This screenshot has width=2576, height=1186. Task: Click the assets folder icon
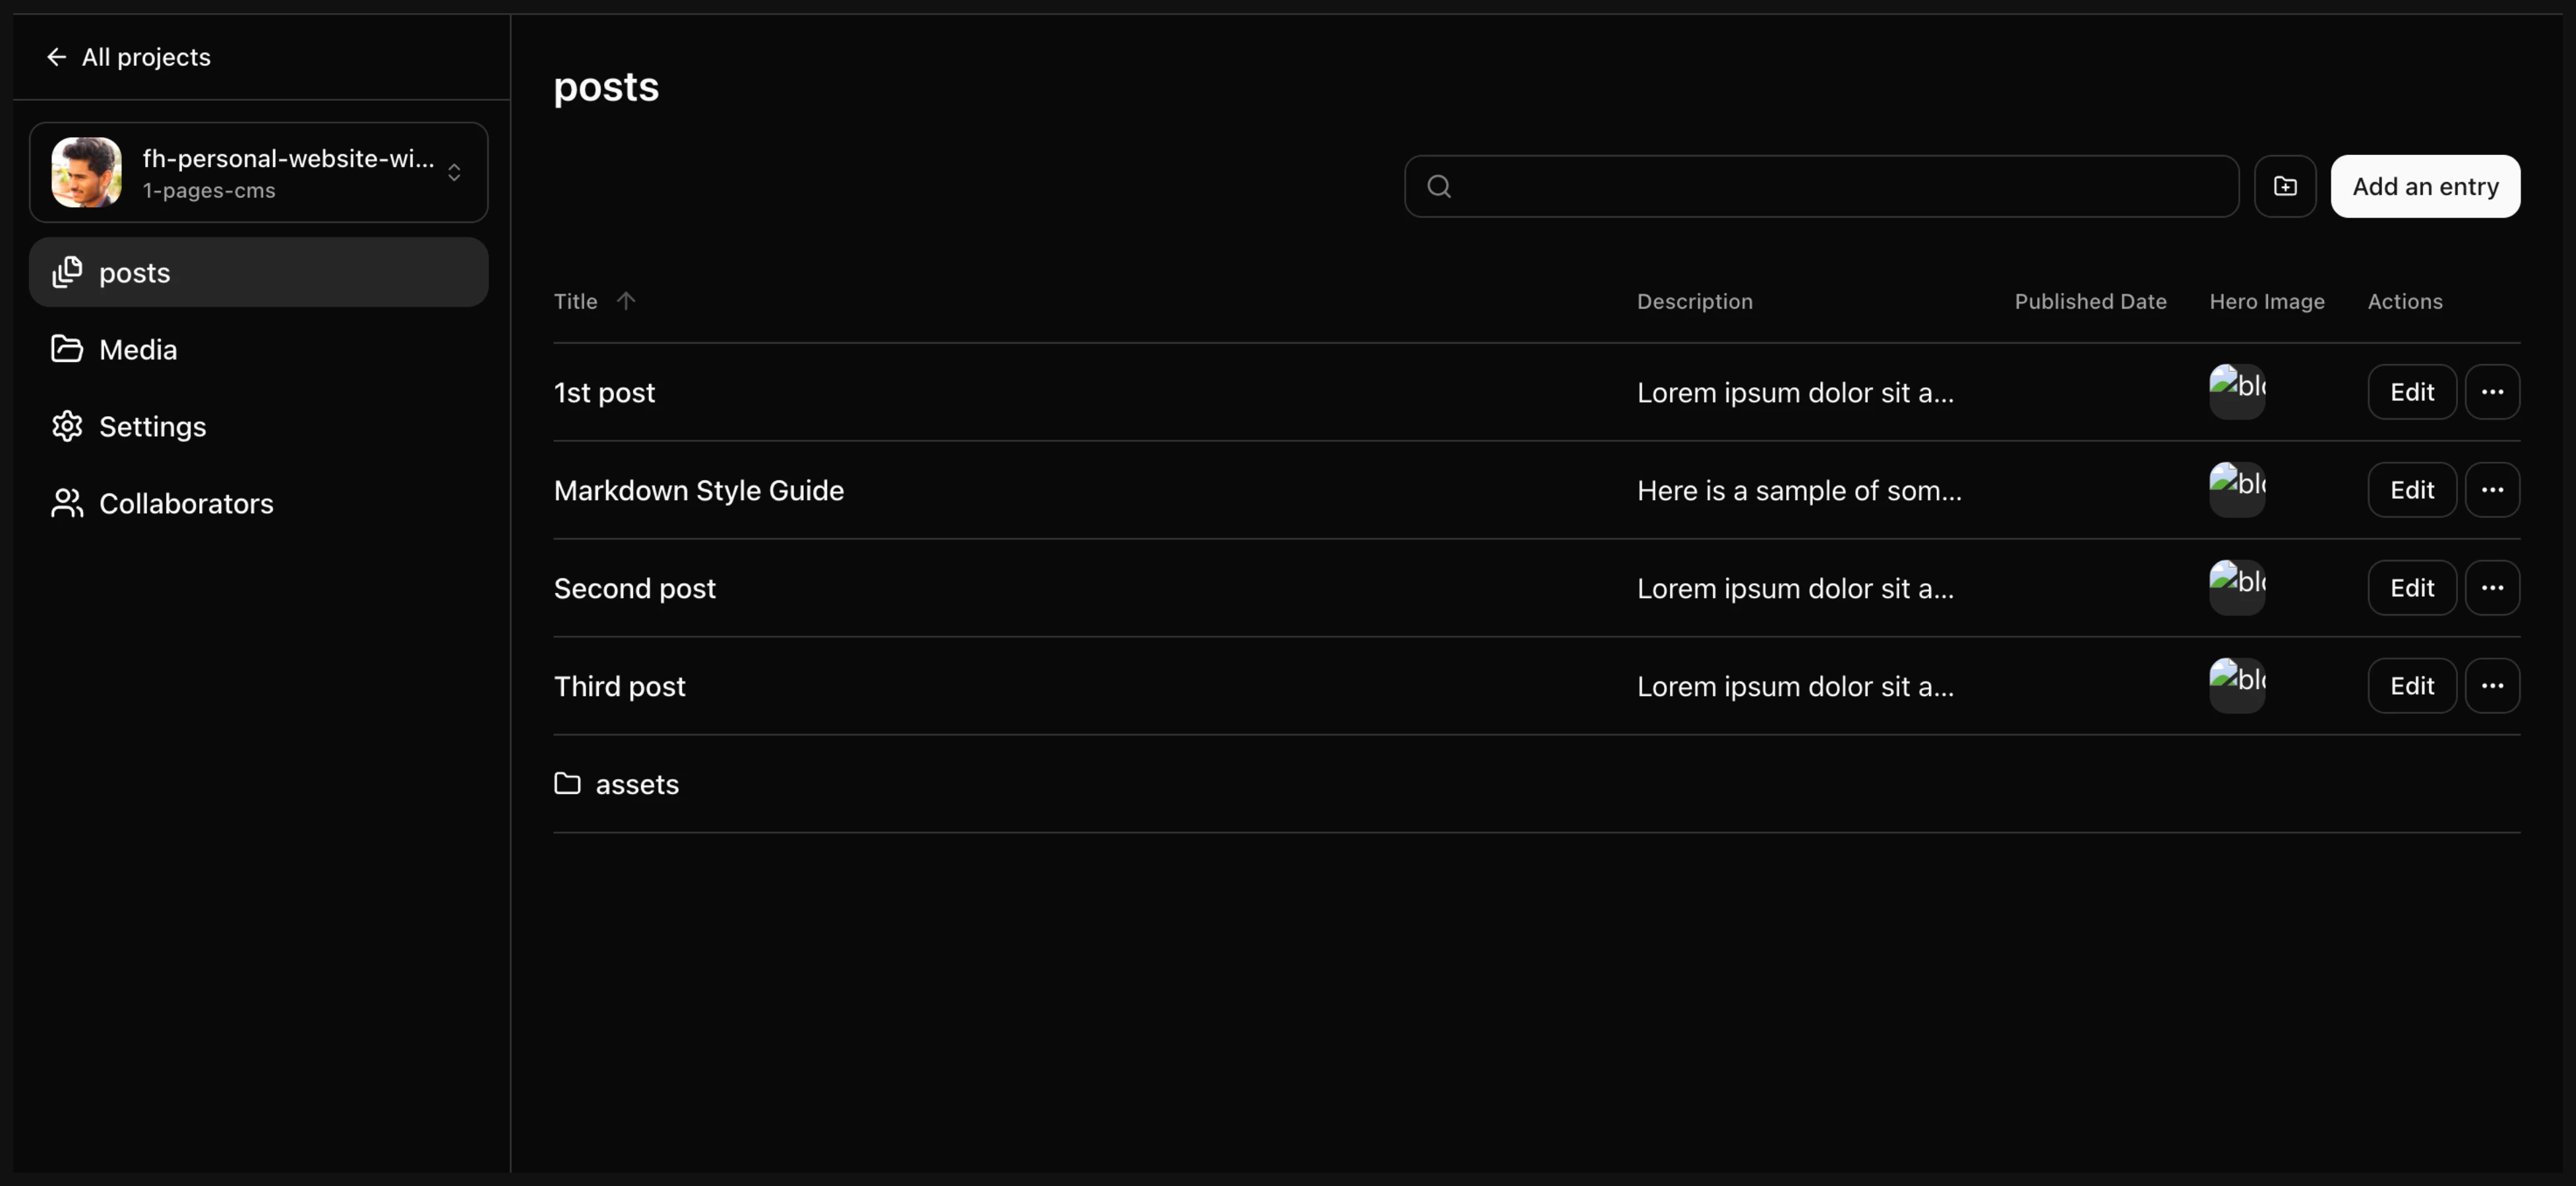(567, 783)
